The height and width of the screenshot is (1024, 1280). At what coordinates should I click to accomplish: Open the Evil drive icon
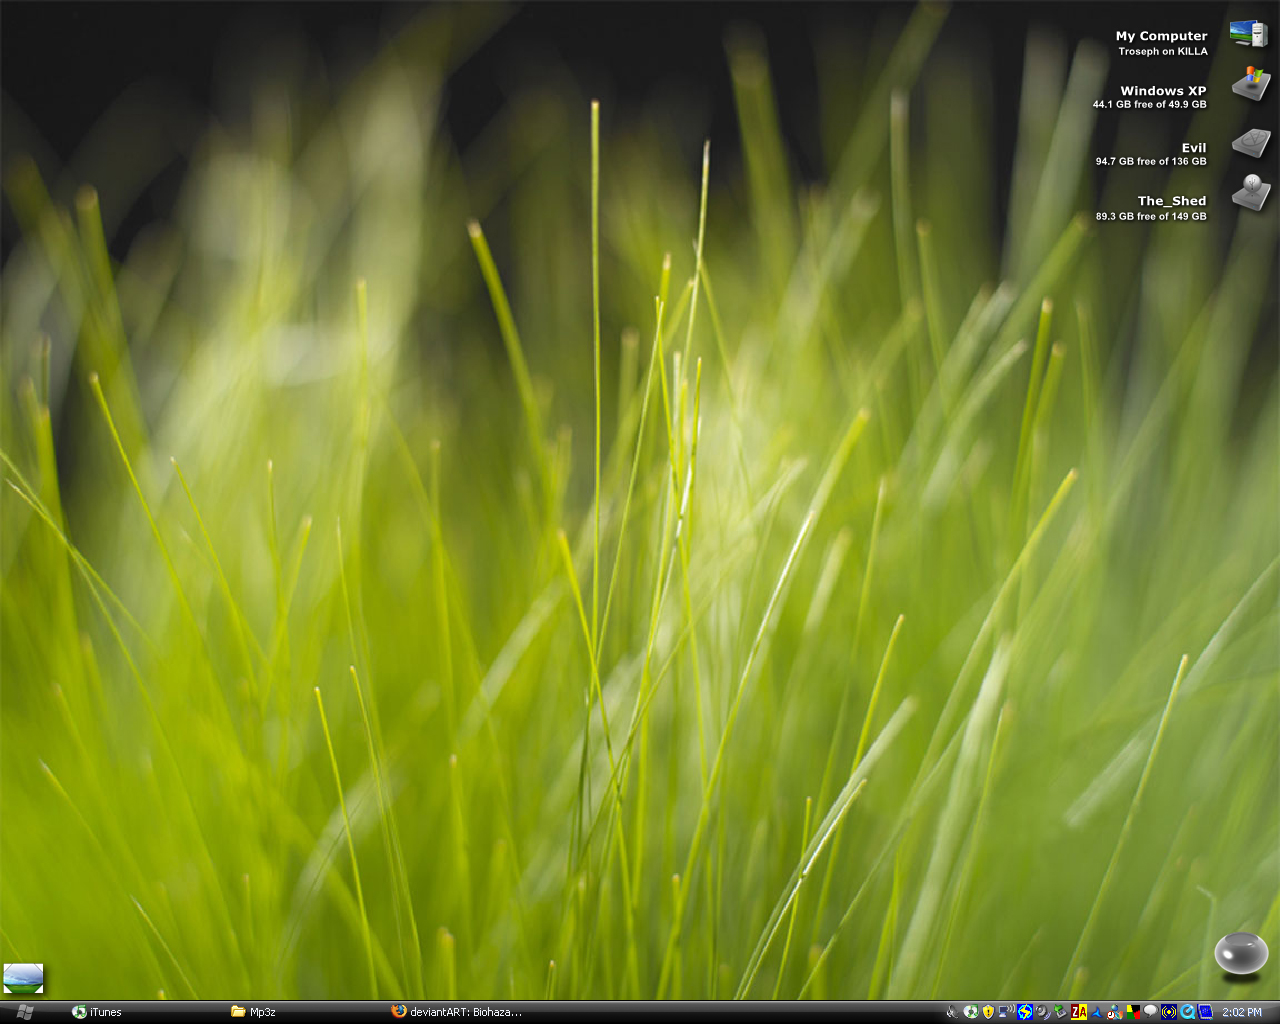(x=1250, y=143)
